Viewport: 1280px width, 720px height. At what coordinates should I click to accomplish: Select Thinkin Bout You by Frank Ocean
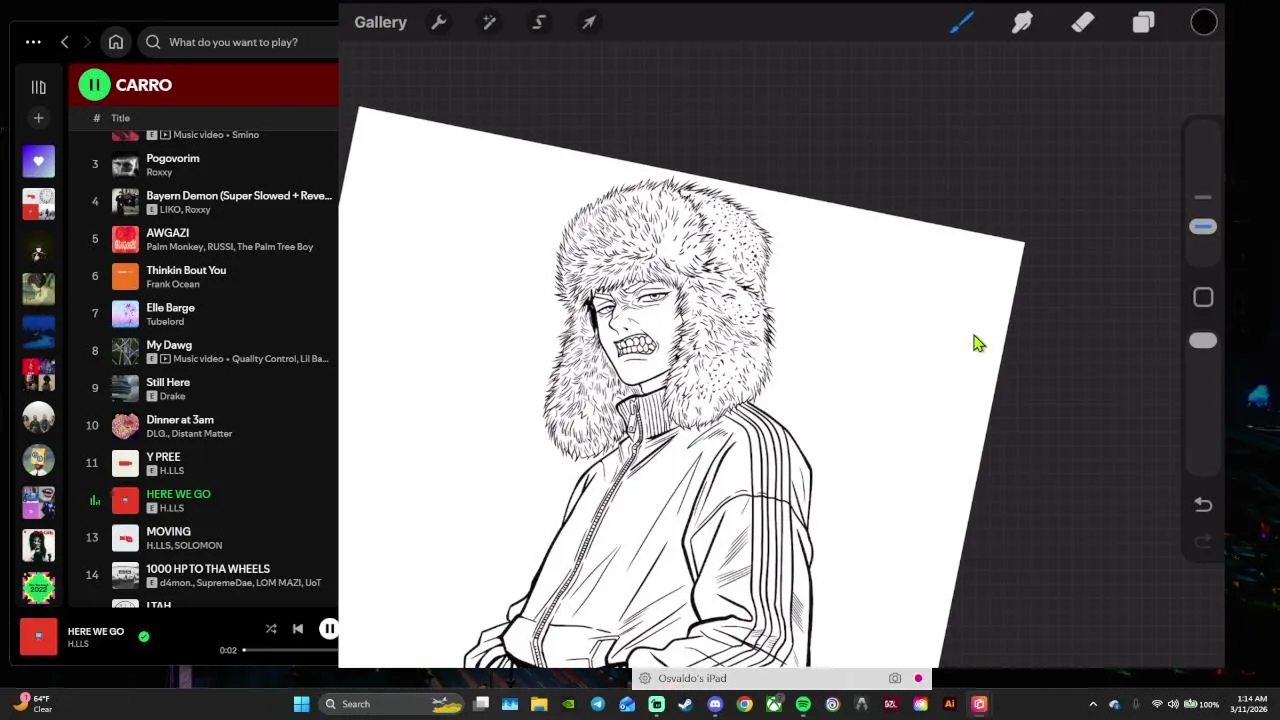tap(204, 276)
